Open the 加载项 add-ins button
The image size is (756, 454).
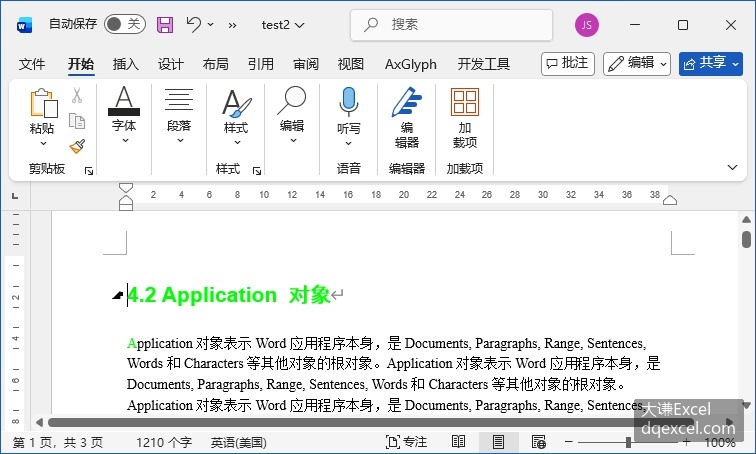(x=465, y=118)
